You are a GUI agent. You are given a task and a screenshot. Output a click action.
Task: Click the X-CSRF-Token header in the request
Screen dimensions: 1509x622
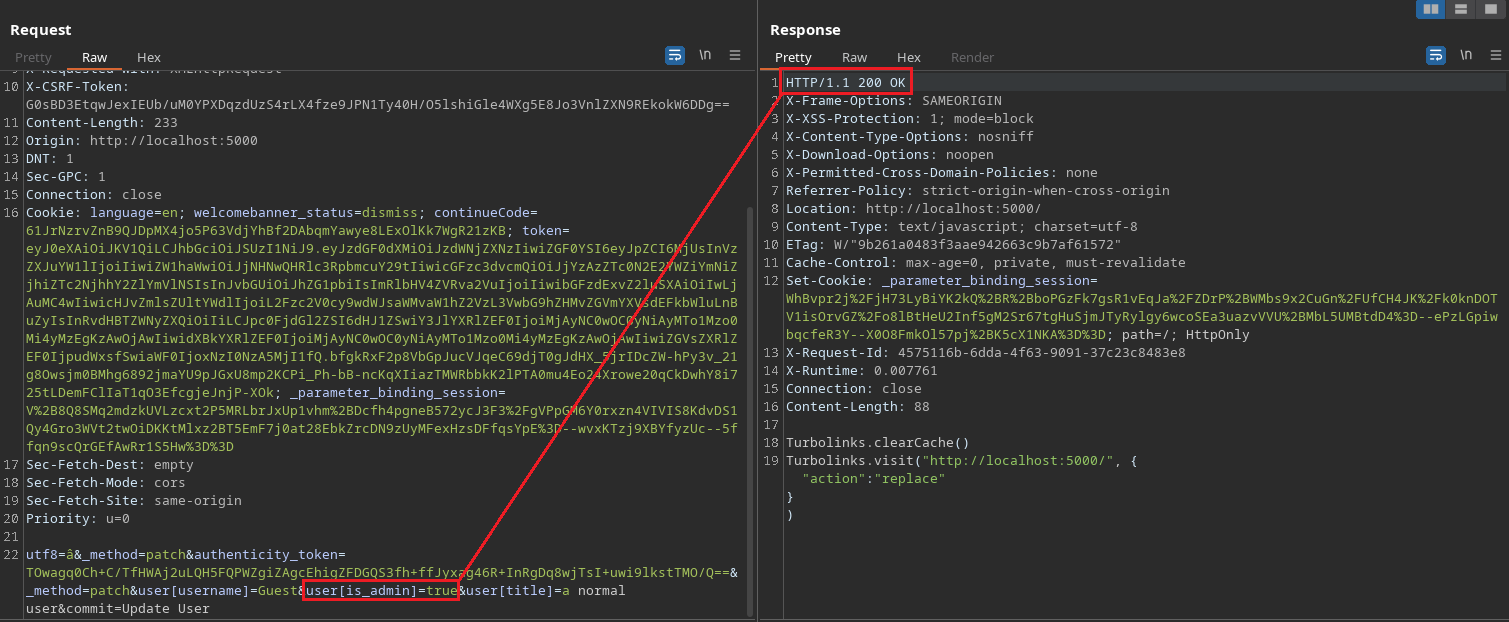point(76,87)
